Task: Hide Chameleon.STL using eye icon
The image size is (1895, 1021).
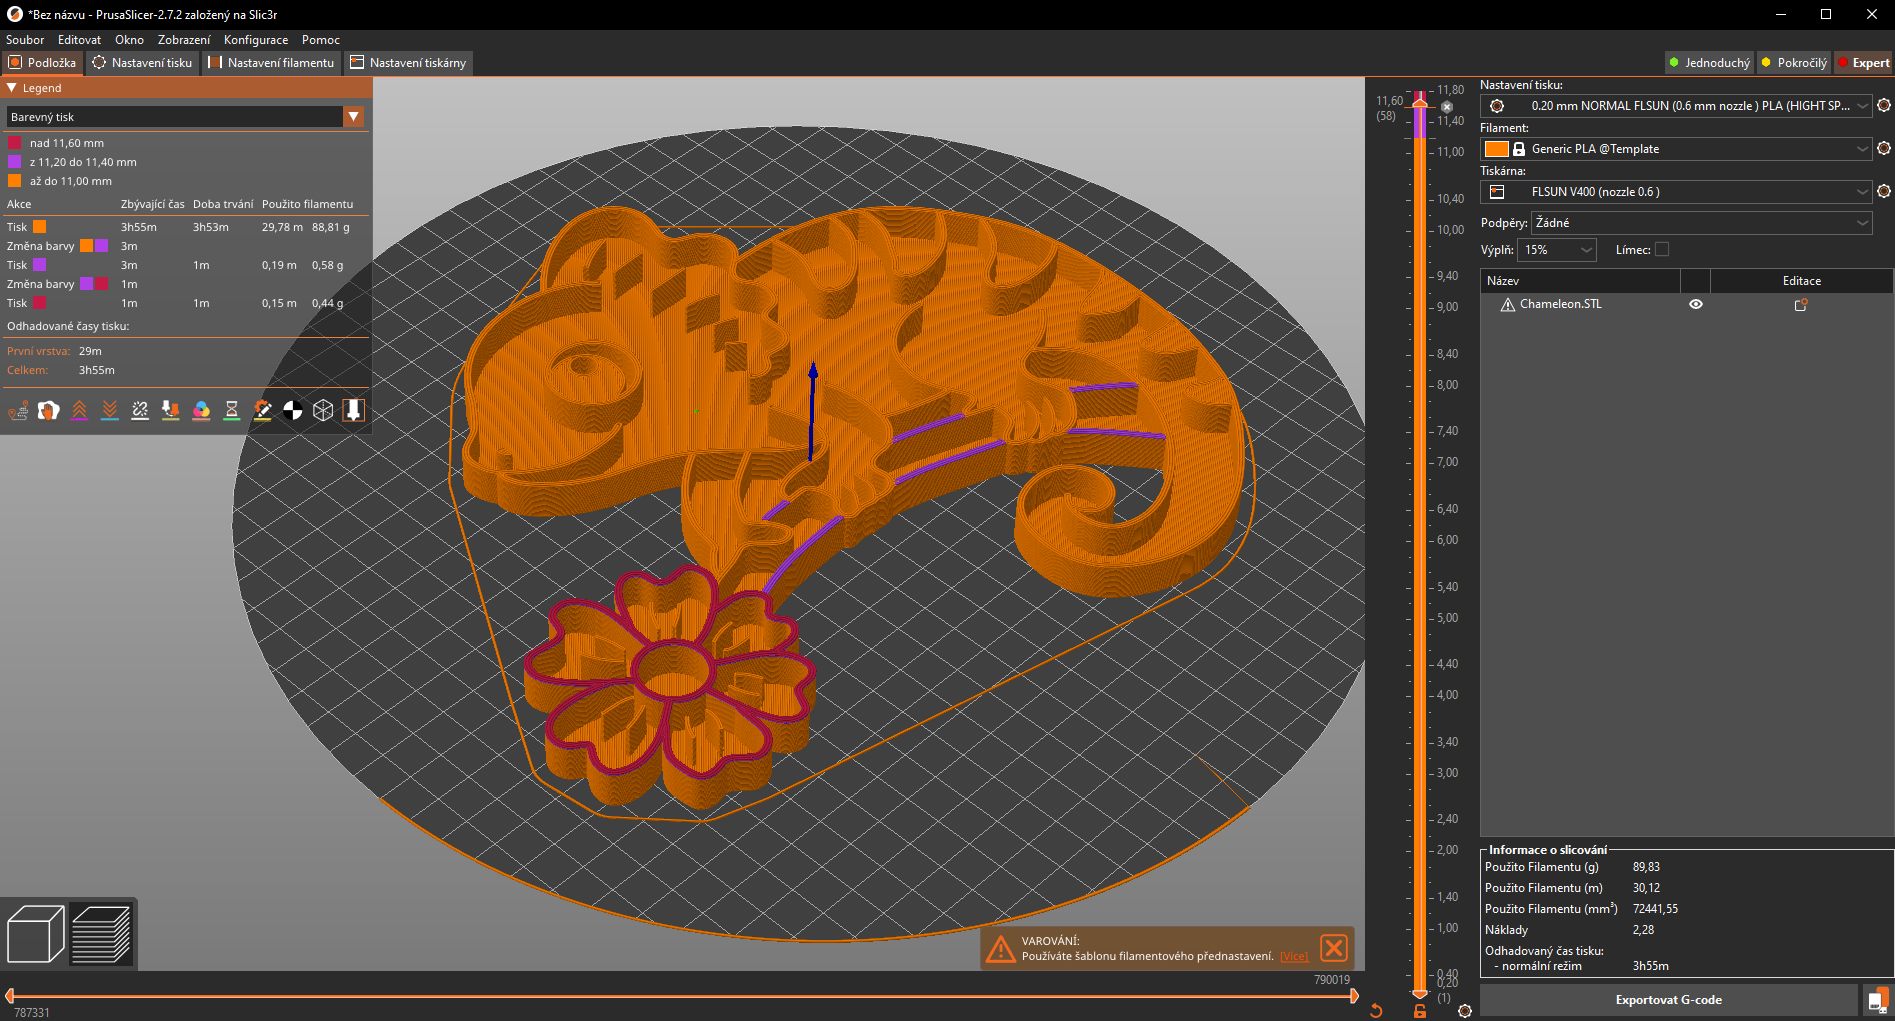Action: [1696, 304]
